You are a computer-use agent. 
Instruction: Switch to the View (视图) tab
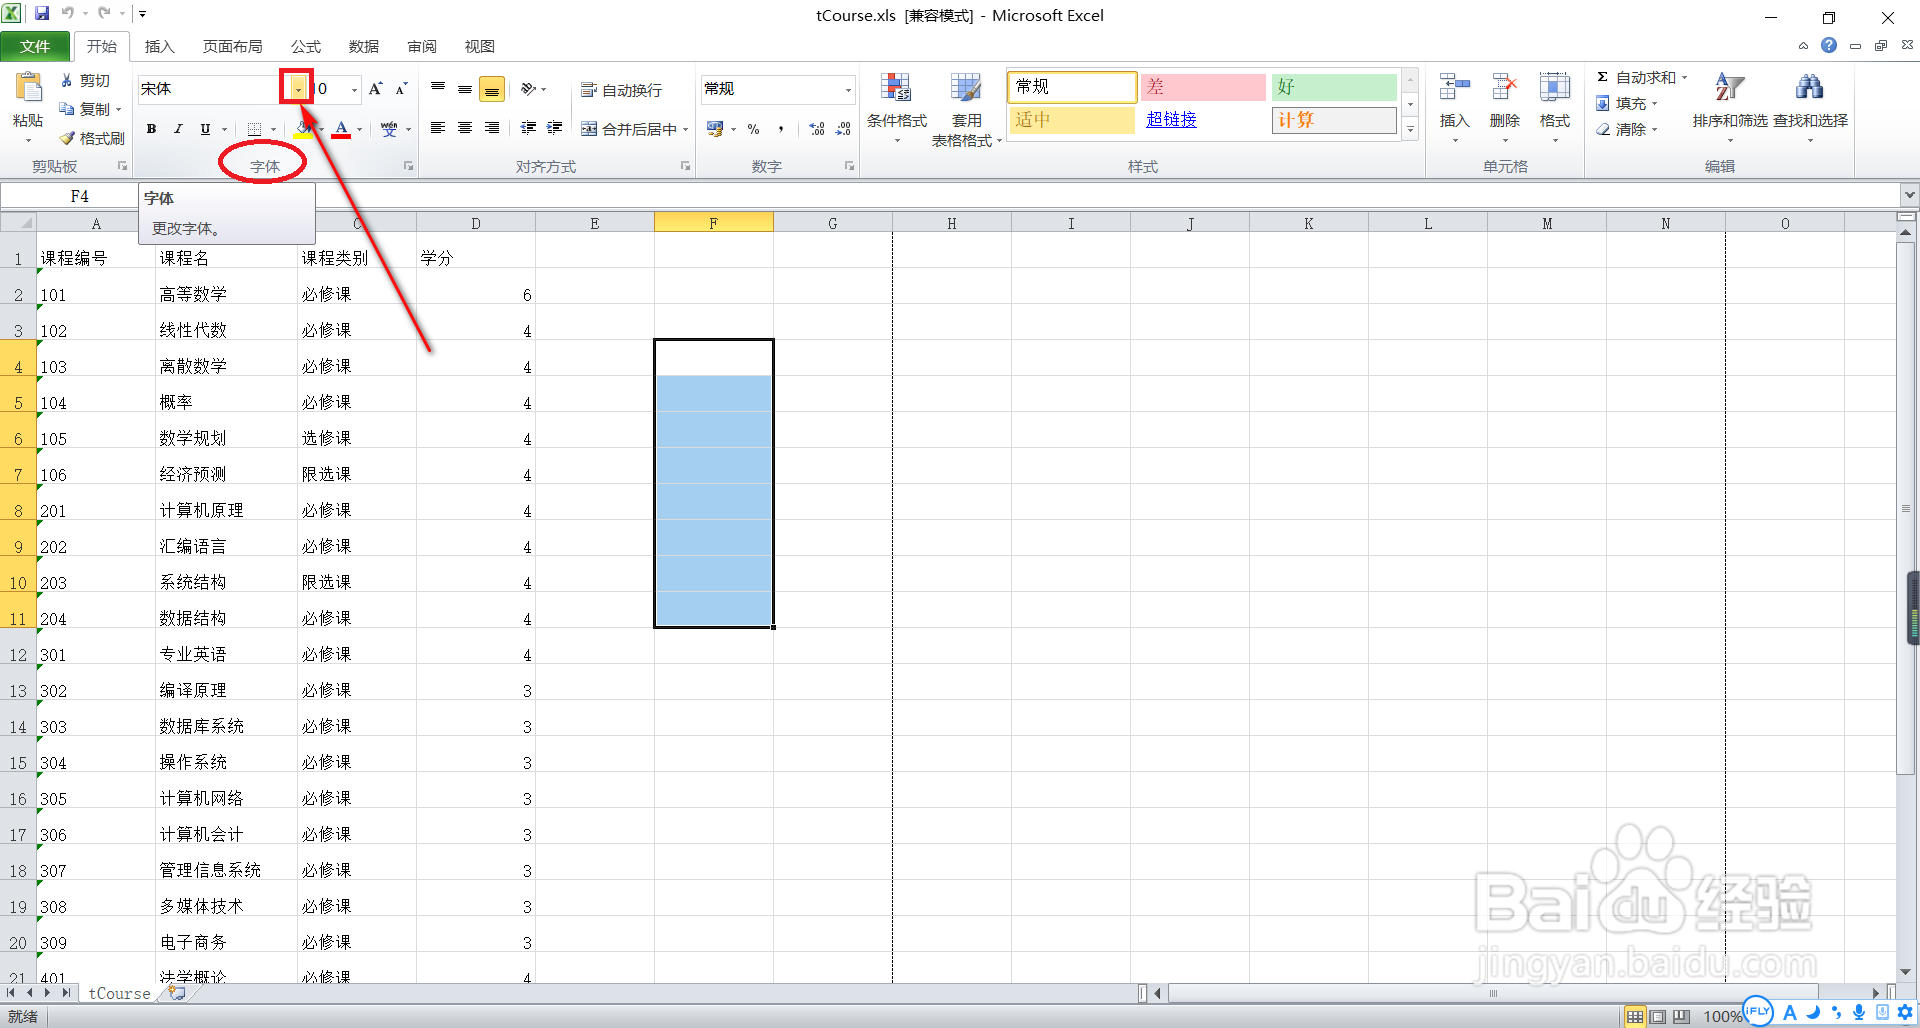(x=480, y=46)
